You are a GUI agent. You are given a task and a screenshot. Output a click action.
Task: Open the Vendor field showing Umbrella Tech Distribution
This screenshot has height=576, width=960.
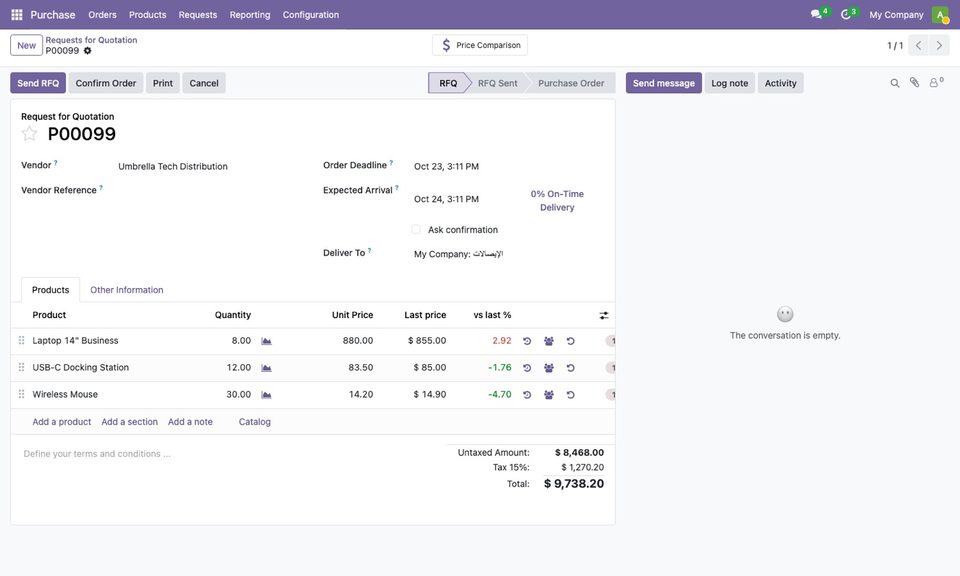coord(209,166)
